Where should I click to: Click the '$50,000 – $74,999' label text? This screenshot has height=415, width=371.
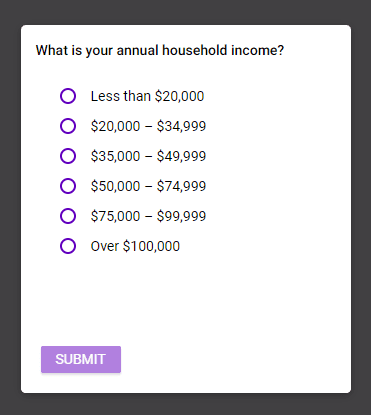click(148, 186)
